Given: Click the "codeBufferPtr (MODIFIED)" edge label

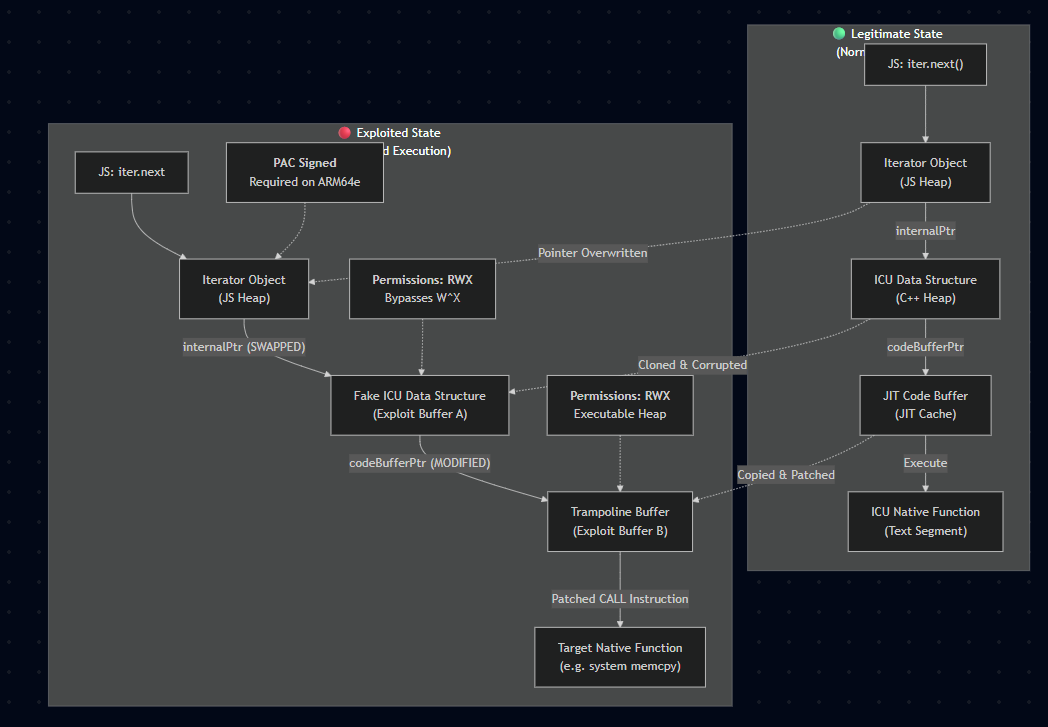Looking at the screenshot, I should point(419,463).
